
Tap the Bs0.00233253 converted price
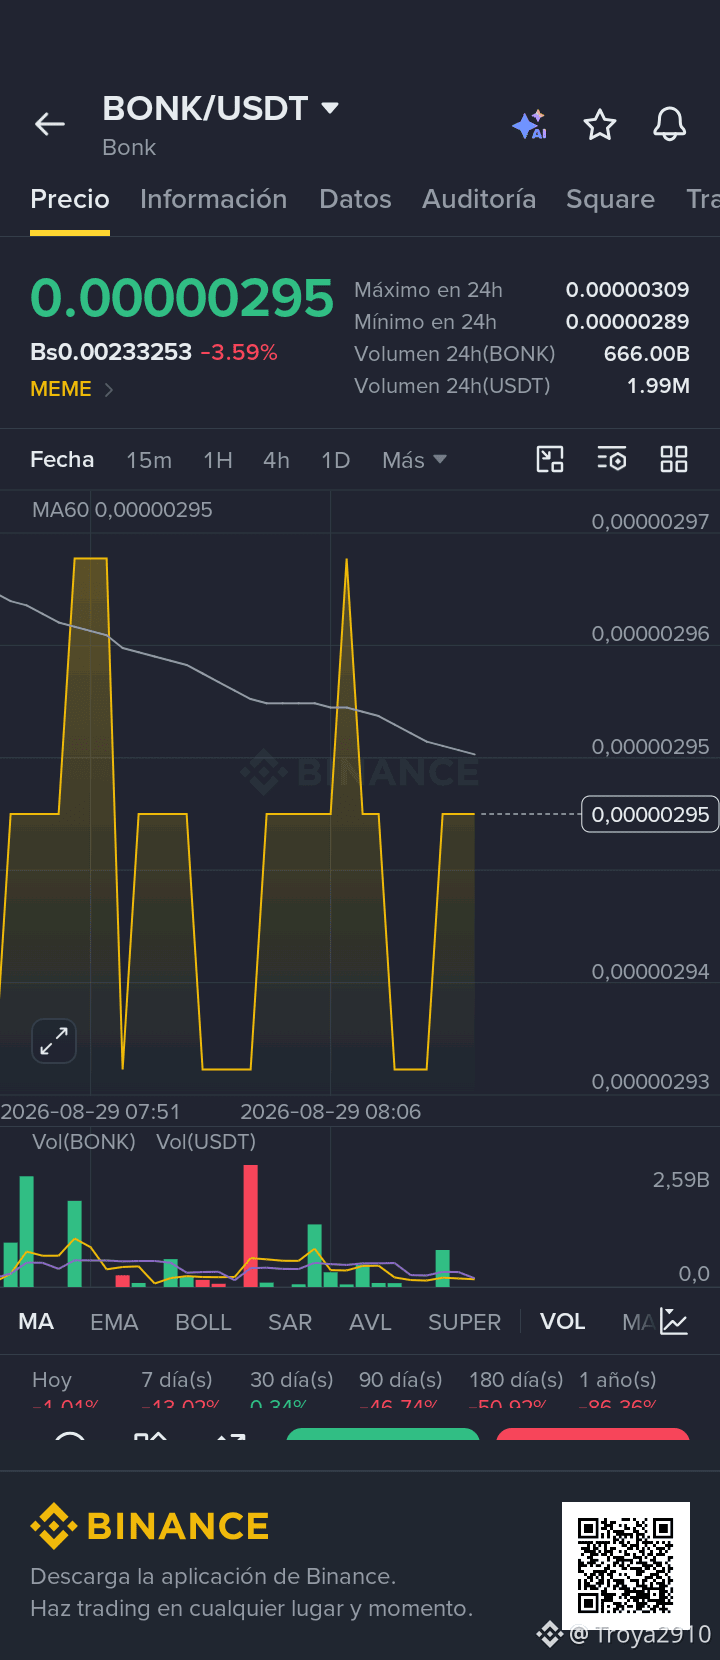[111, 352]
